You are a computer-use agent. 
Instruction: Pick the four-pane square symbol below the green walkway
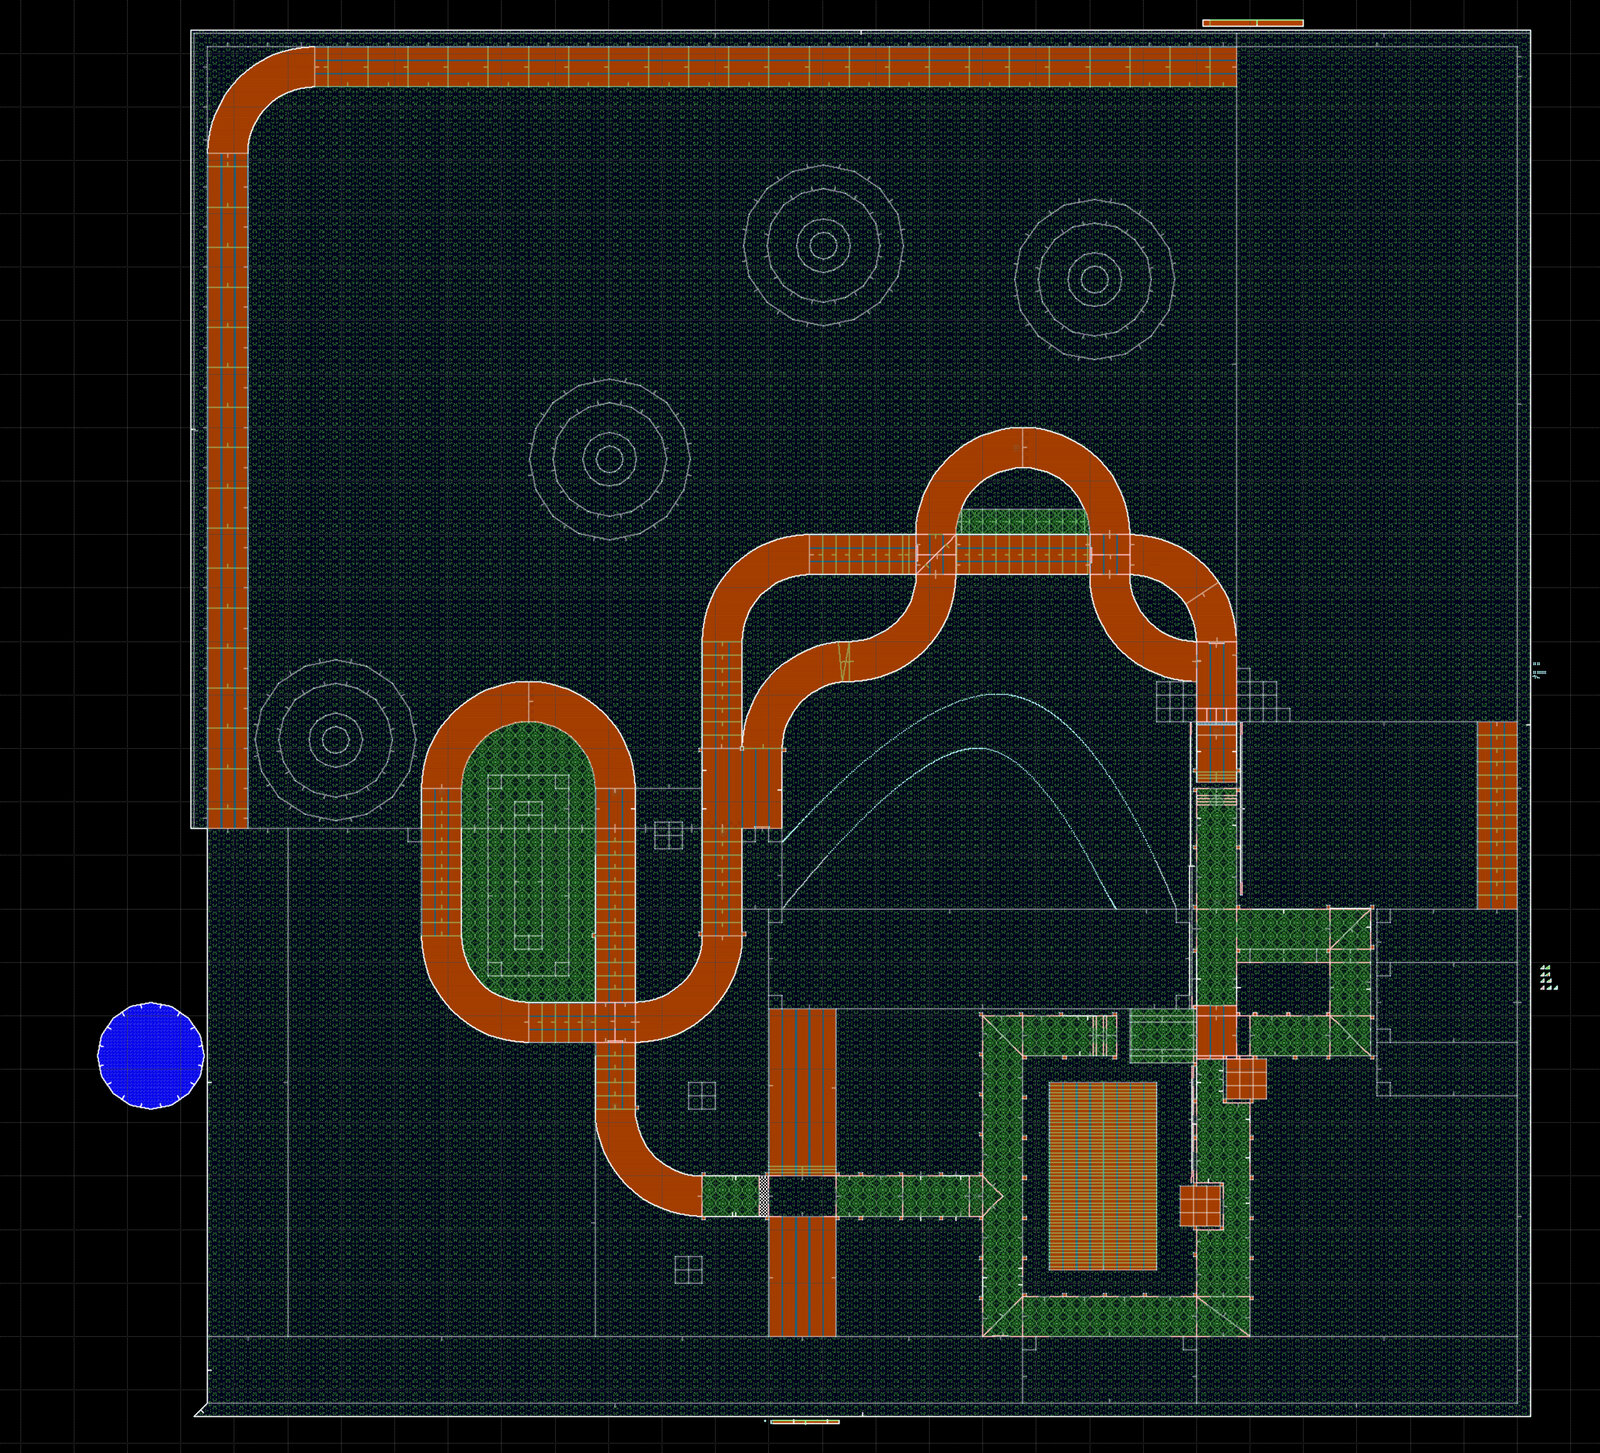688,1270
